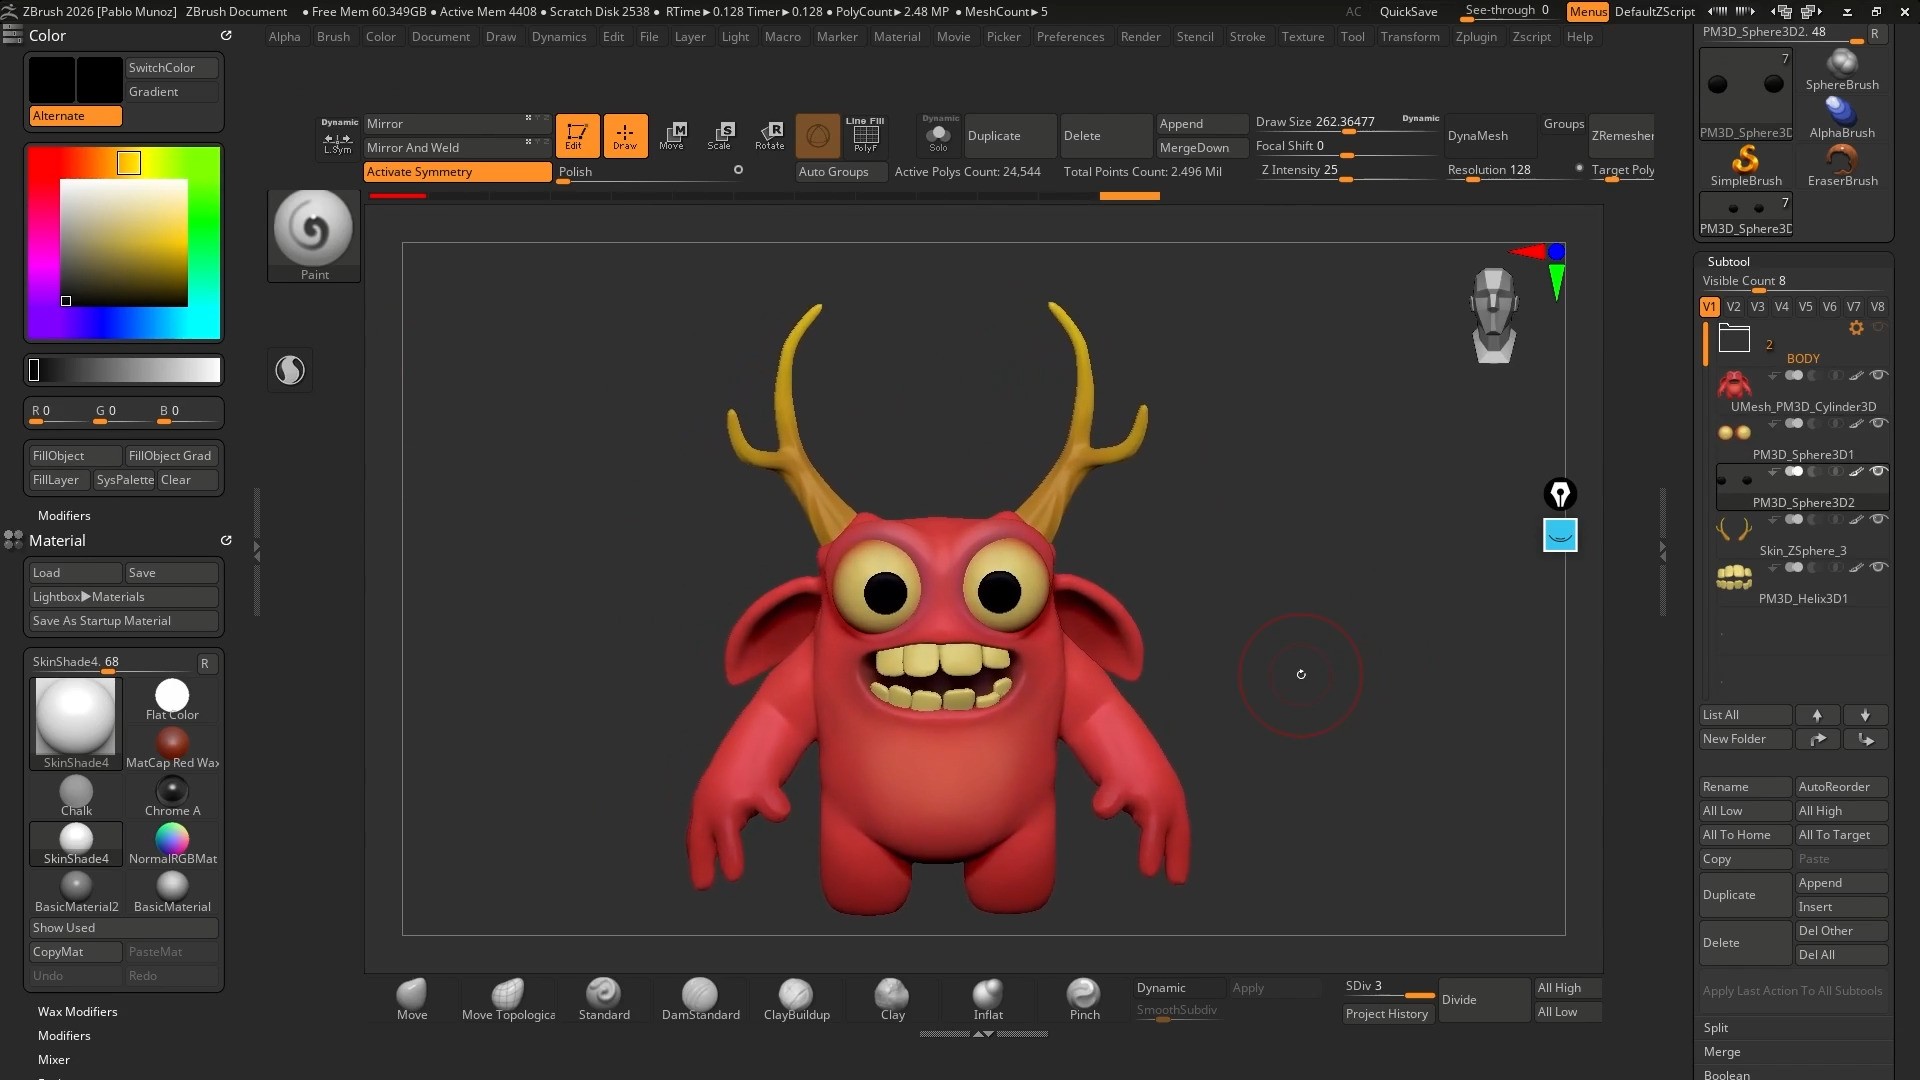Expand the Wax Modifiers section
This screenshot has width=1920, height=1080.
(x=77, y=1011)
